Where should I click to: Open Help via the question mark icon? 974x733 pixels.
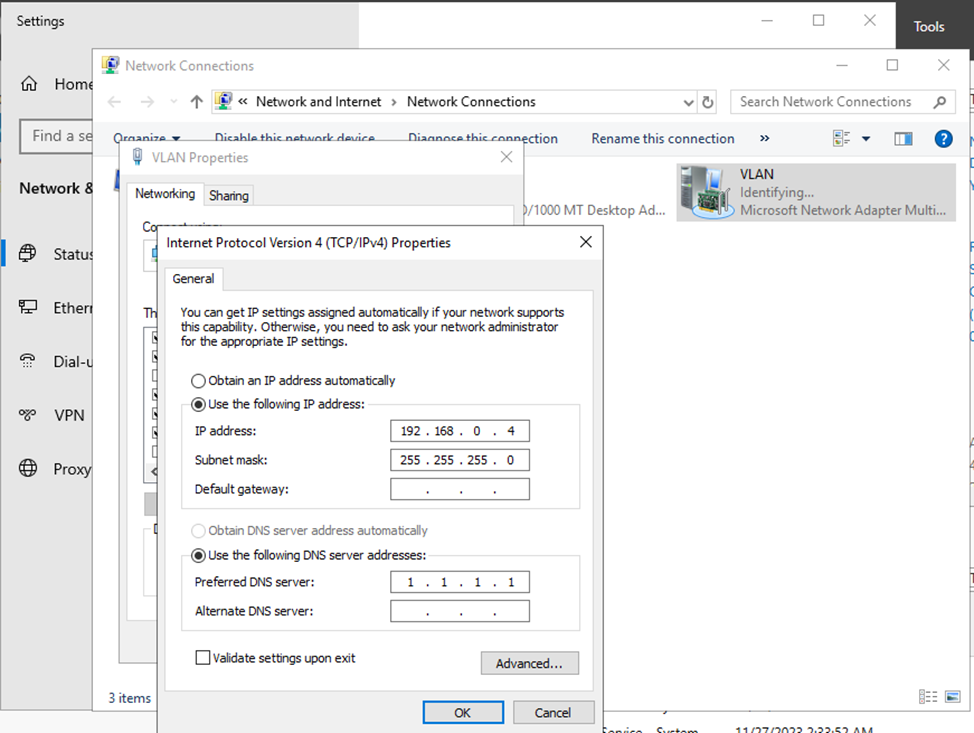point(943,138)
